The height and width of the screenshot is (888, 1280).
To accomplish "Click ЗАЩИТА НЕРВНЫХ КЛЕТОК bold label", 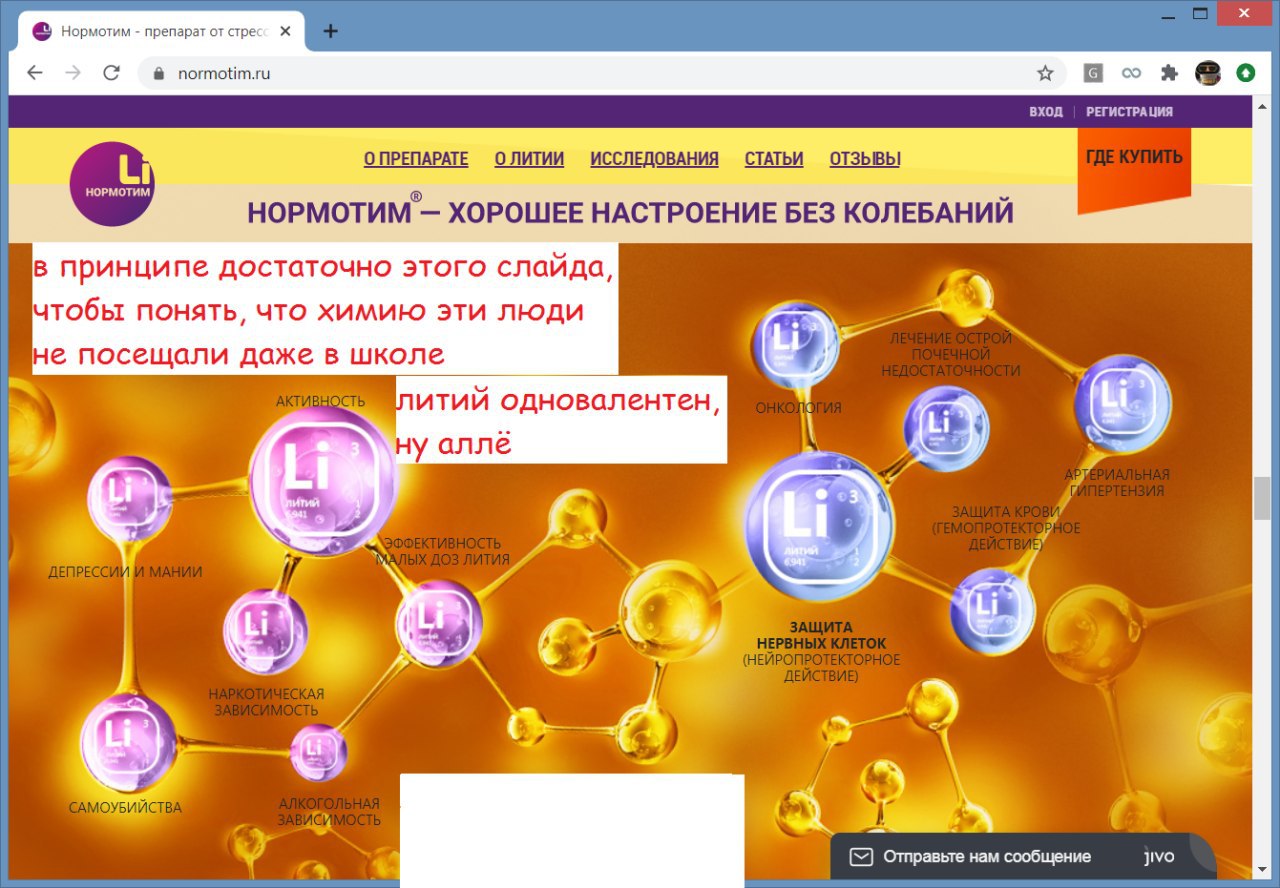I will (821, 635).
